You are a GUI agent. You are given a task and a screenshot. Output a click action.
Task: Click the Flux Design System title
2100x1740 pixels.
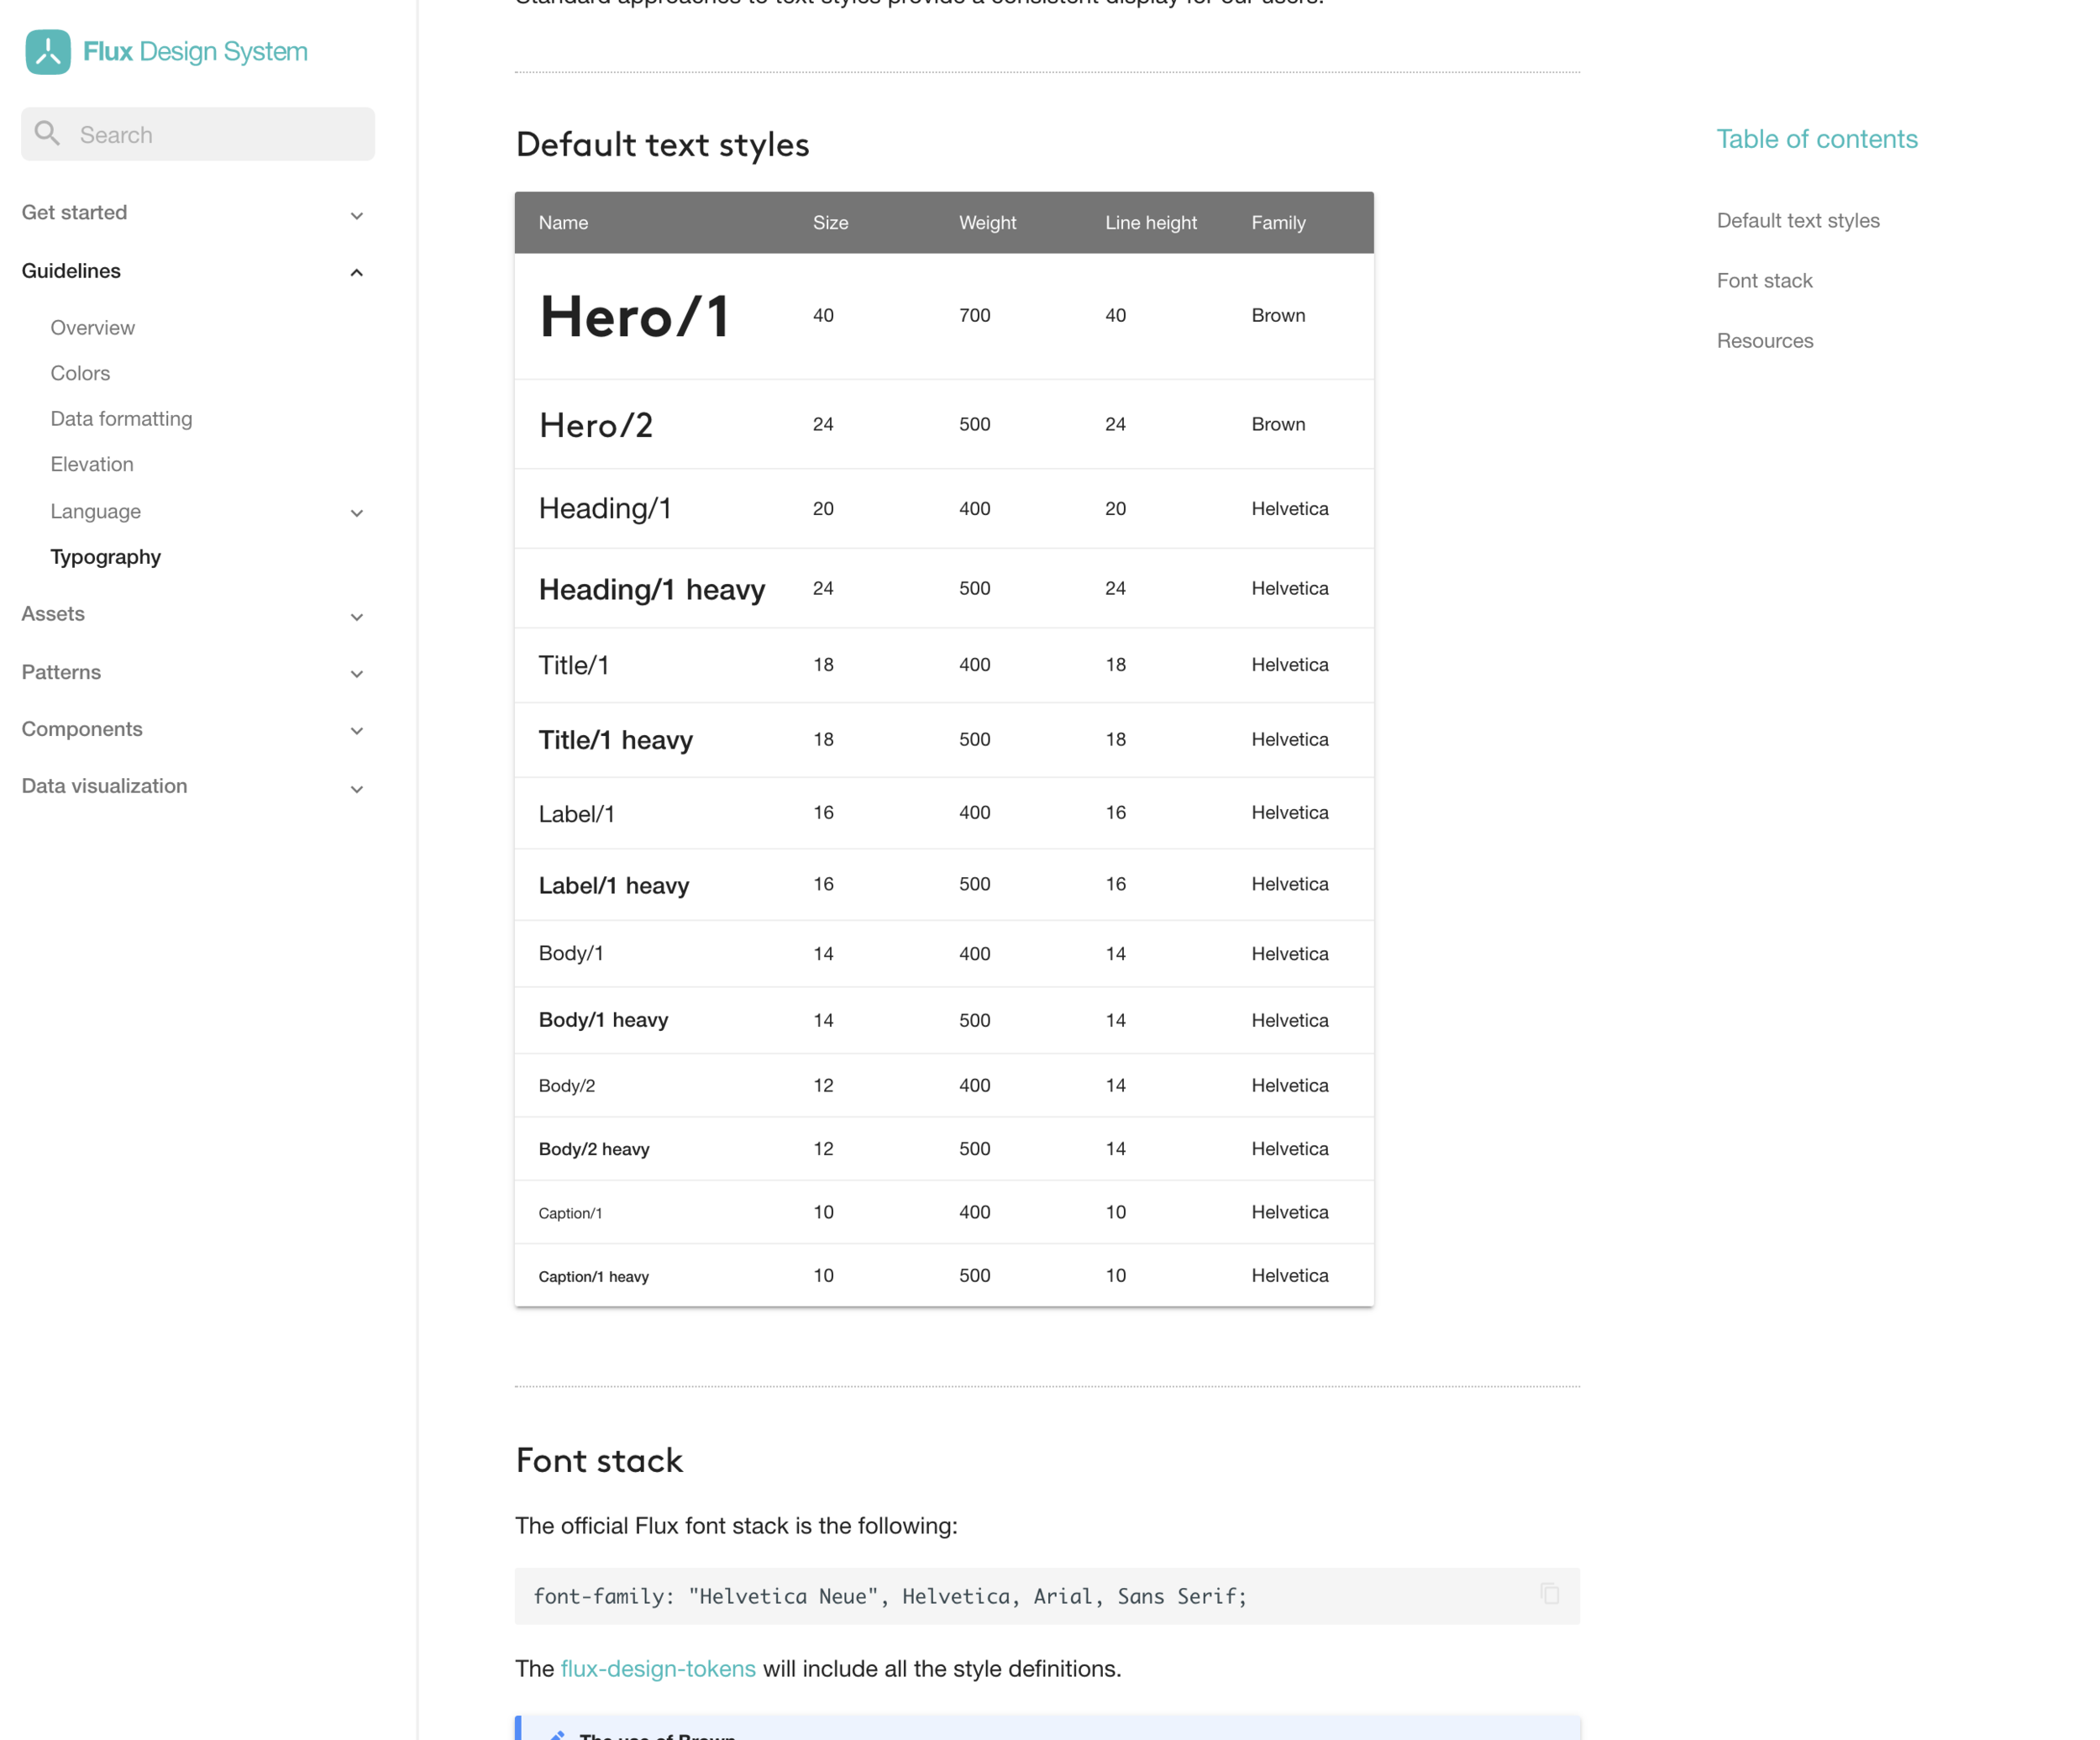195,51
